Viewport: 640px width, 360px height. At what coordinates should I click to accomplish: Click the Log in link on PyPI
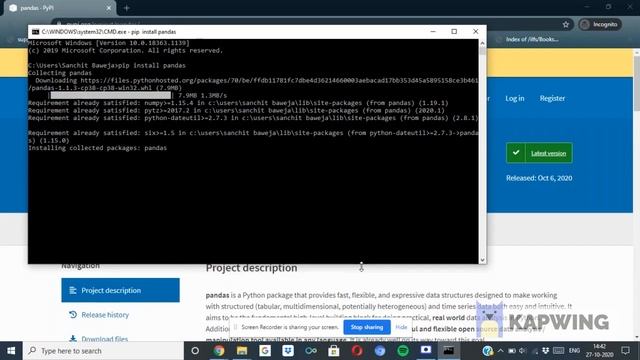[515, 98]
